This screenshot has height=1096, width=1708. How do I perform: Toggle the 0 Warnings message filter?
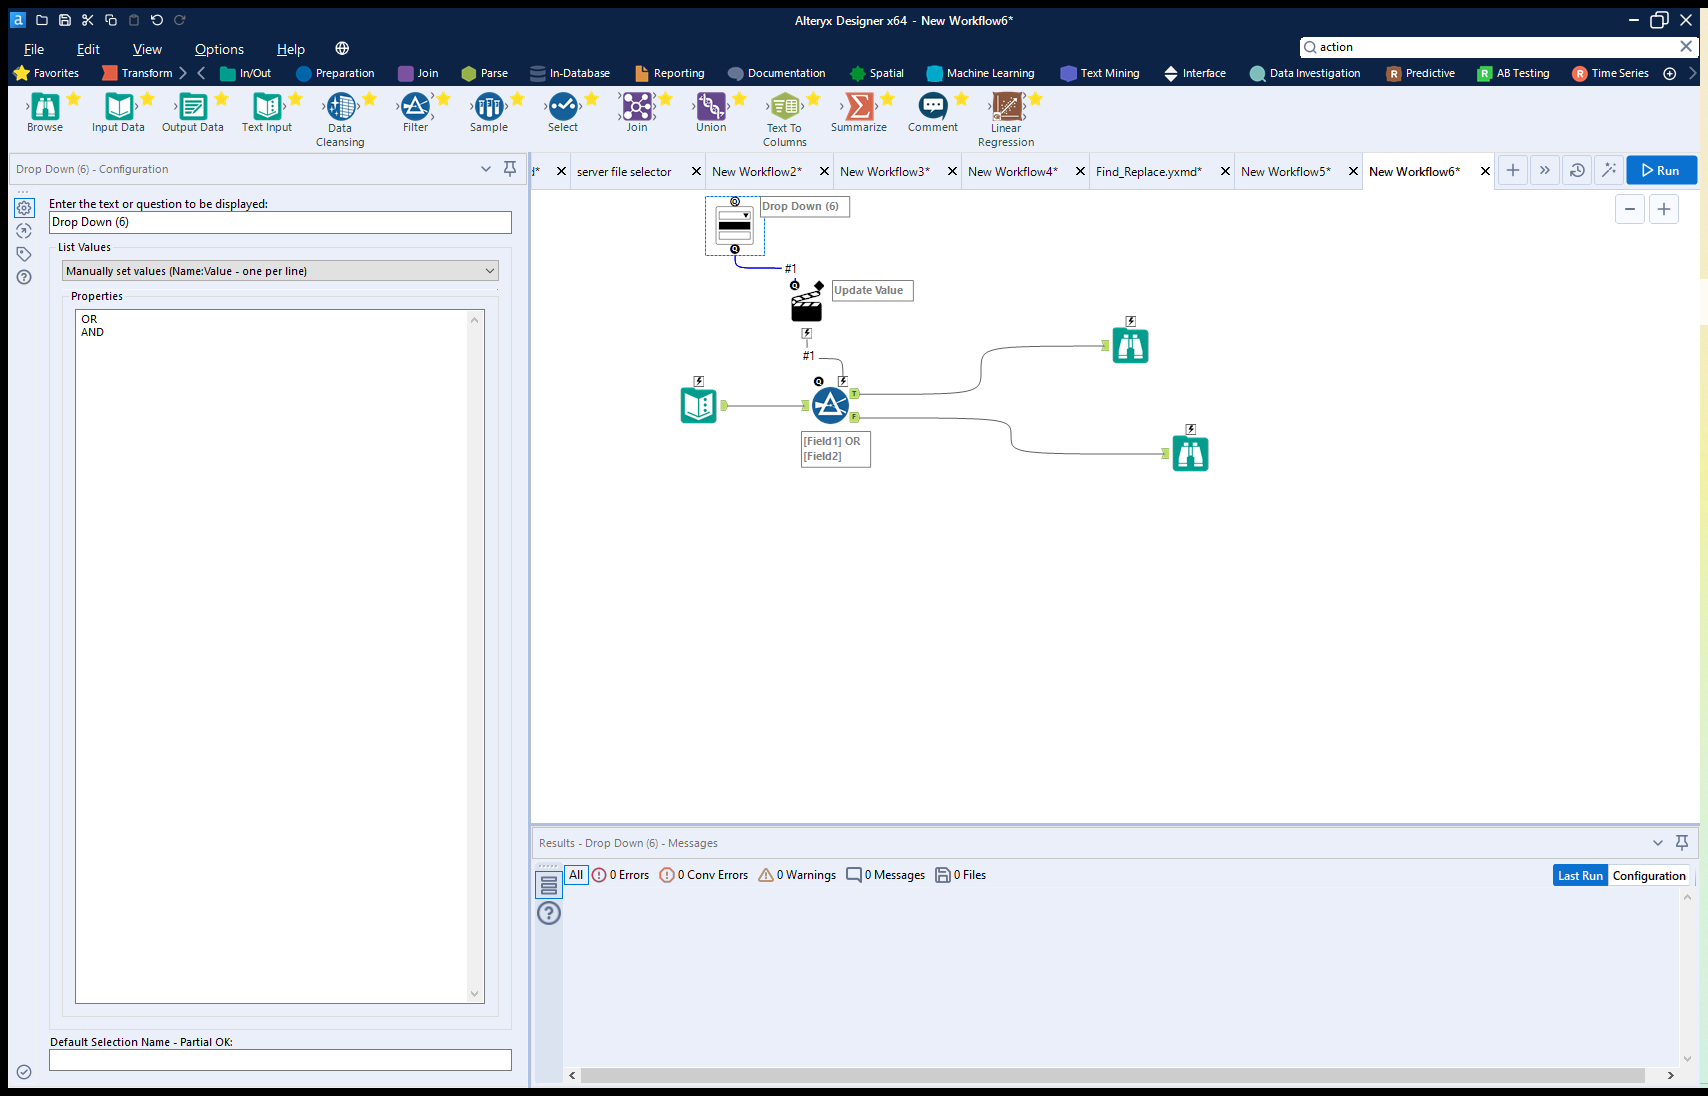796,875
